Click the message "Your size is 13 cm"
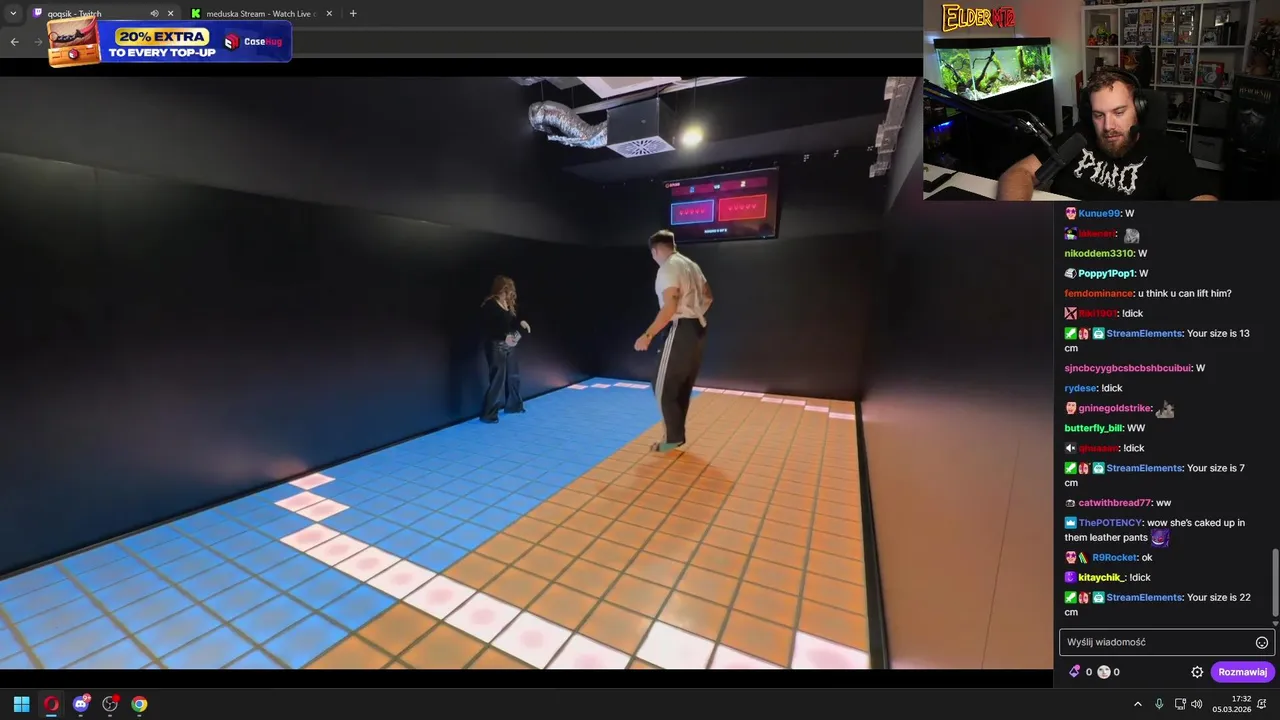The image size is (1280, 720). pos(1157,340)
